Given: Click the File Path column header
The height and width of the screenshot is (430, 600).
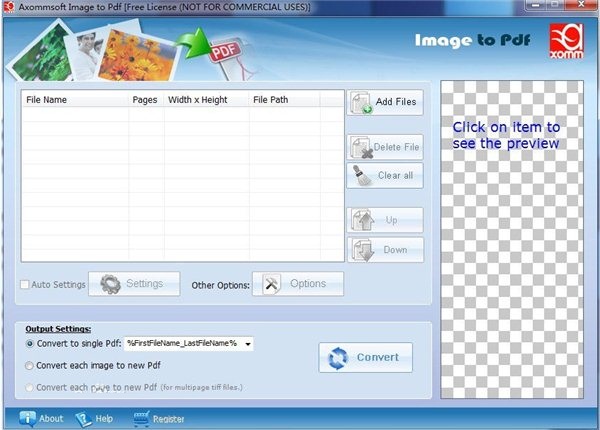Looking at the screenshot, I should [284, 100].
